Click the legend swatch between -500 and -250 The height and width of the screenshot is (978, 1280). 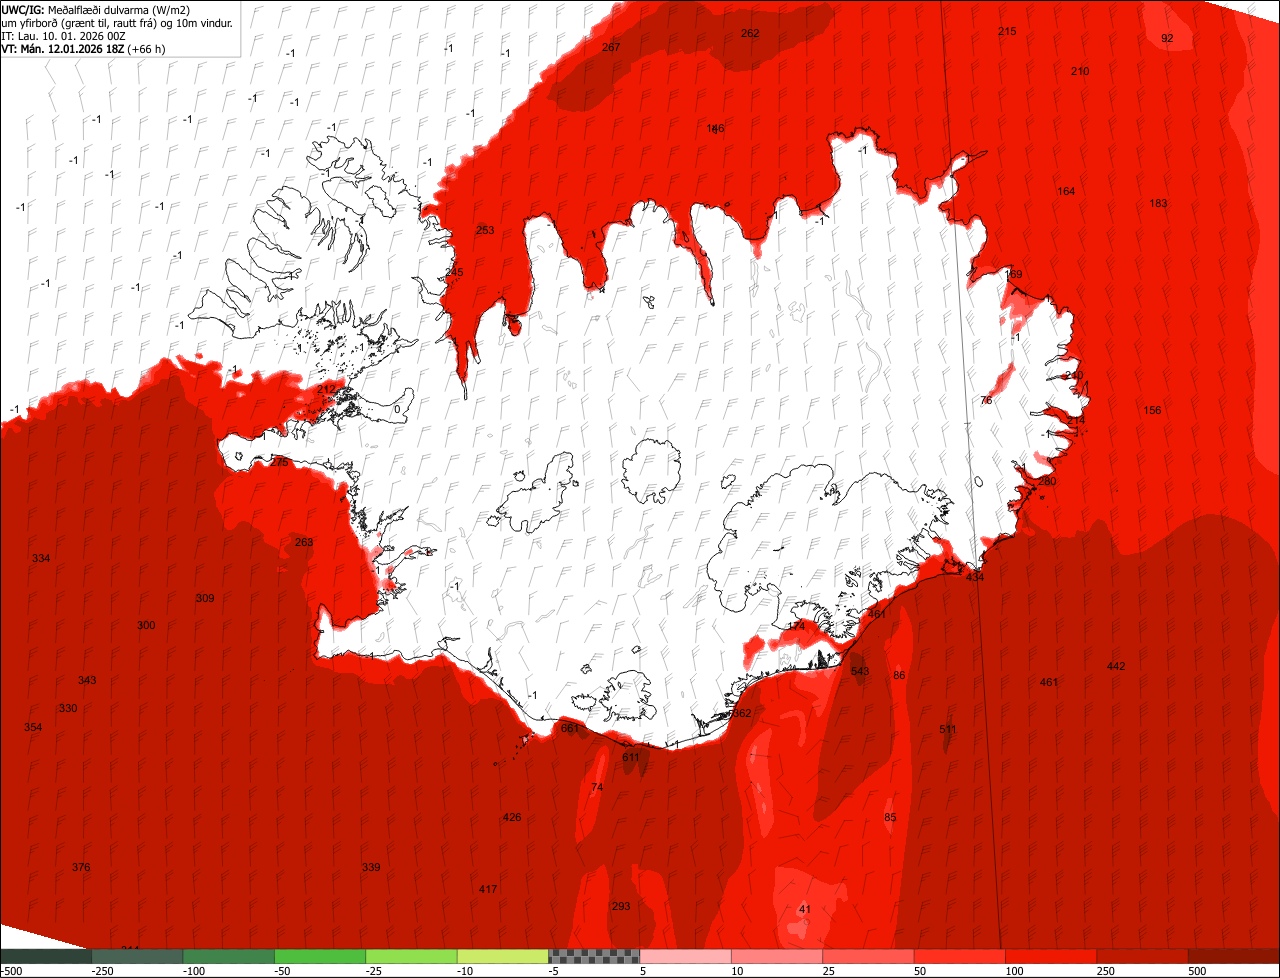coord(46,955)
